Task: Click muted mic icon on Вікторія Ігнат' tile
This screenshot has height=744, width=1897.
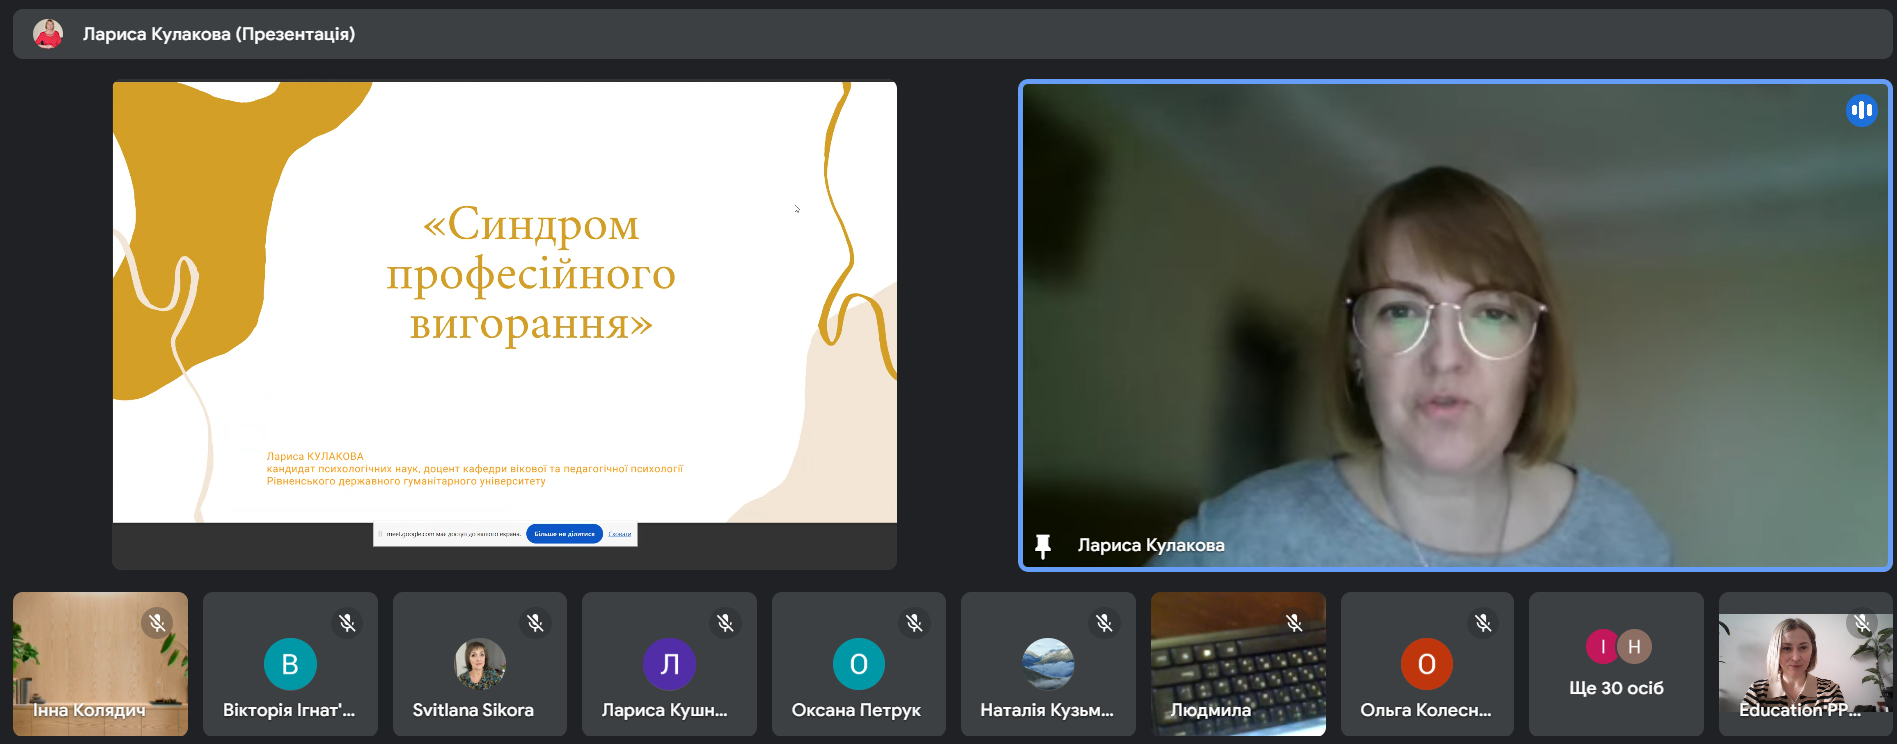Action: pos(347,623)
